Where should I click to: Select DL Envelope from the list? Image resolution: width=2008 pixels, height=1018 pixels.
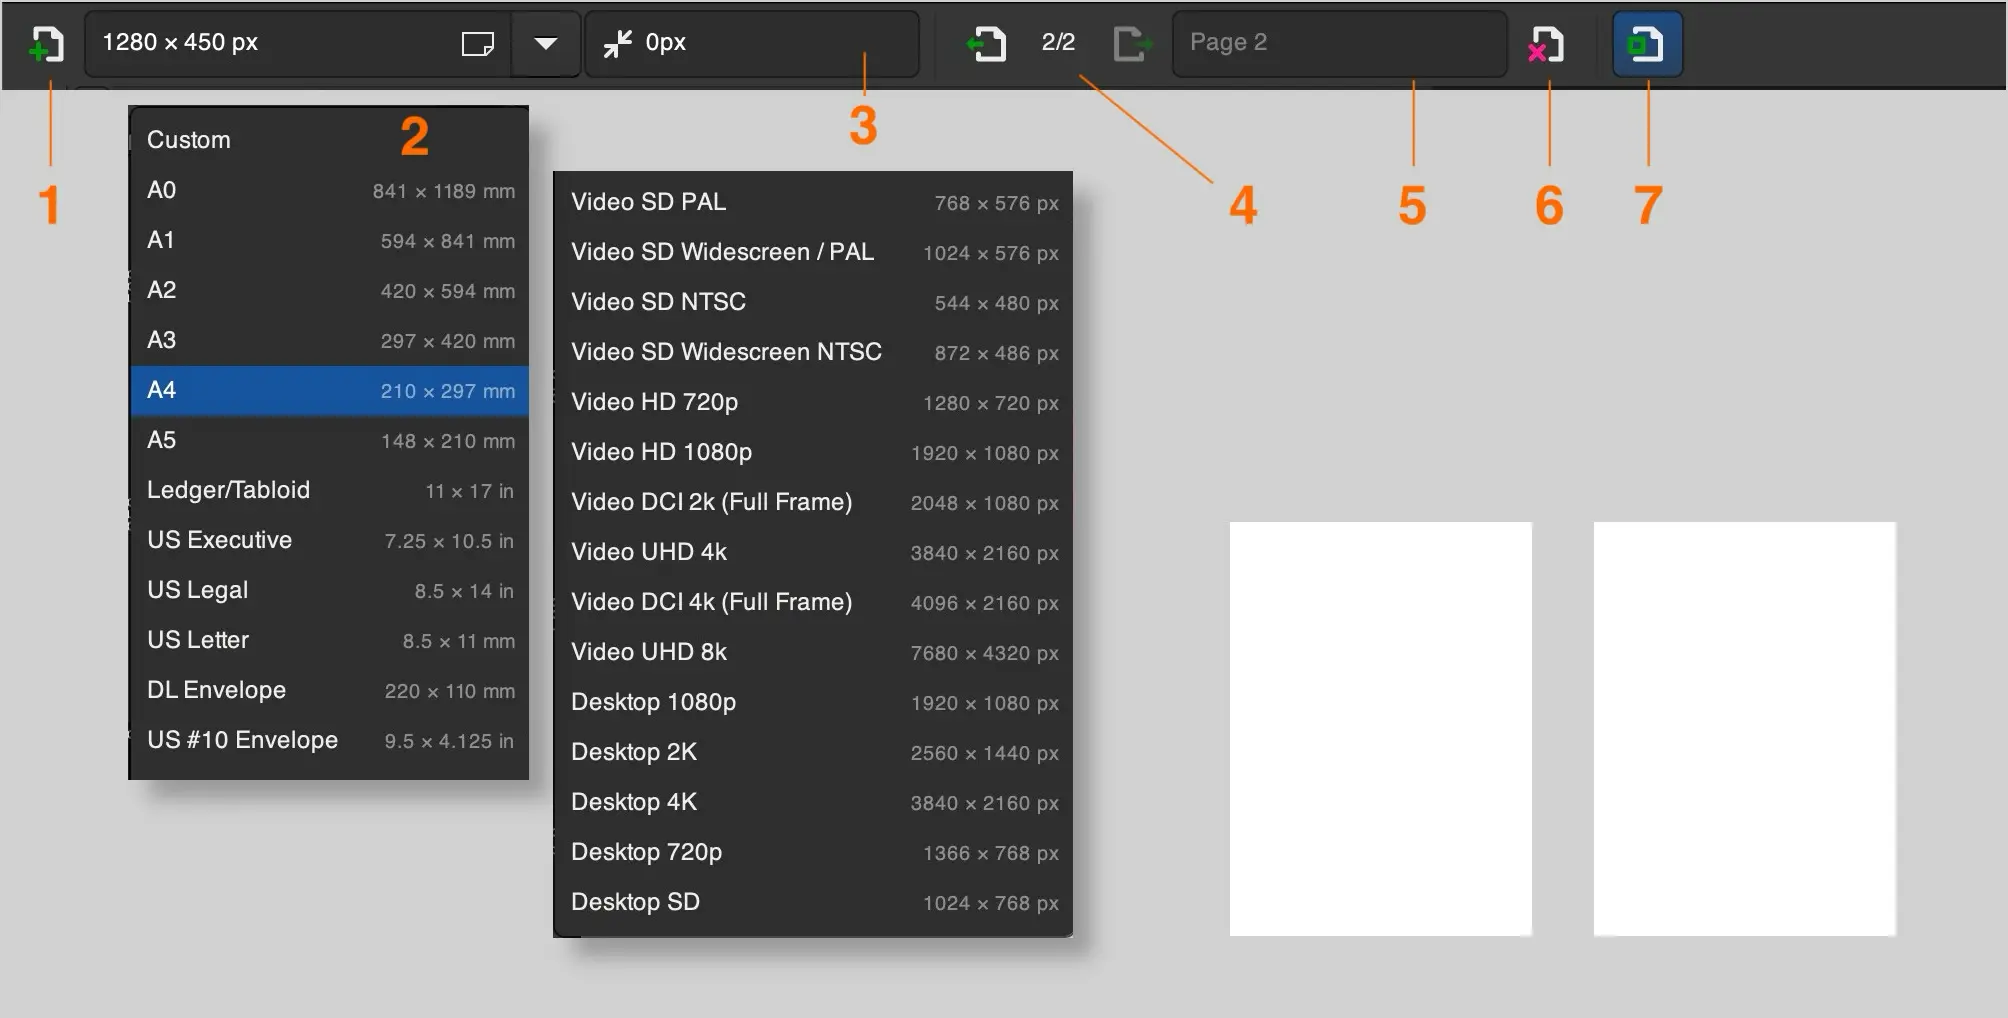coord(329,690)
